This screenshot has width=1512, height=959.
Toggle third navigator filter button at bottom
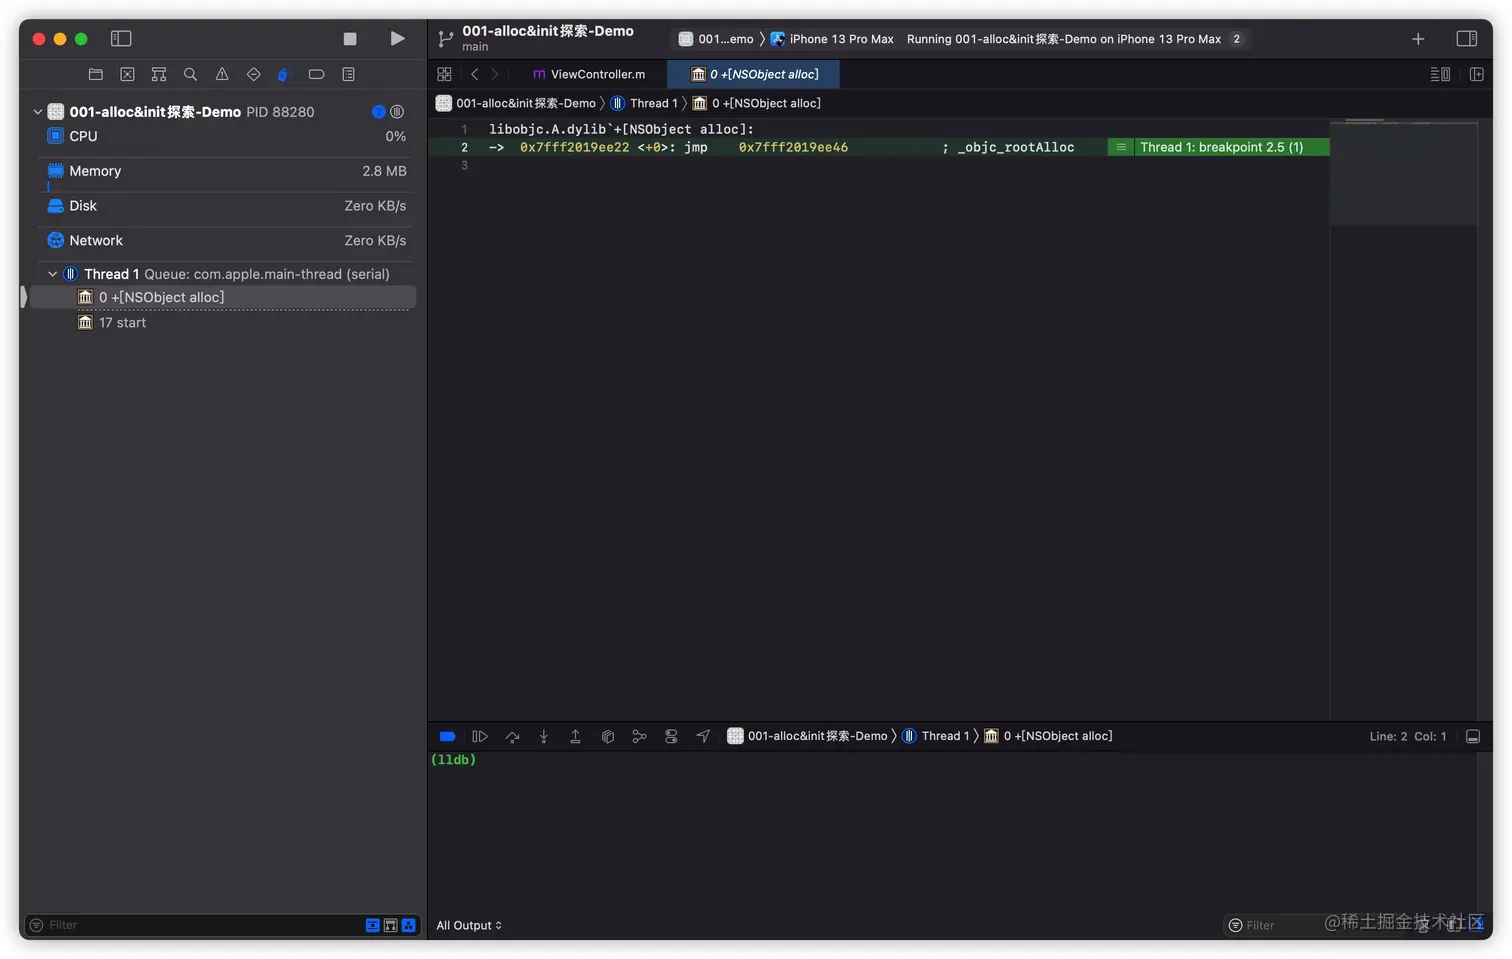pyautogui.click(x=408, y=925)
